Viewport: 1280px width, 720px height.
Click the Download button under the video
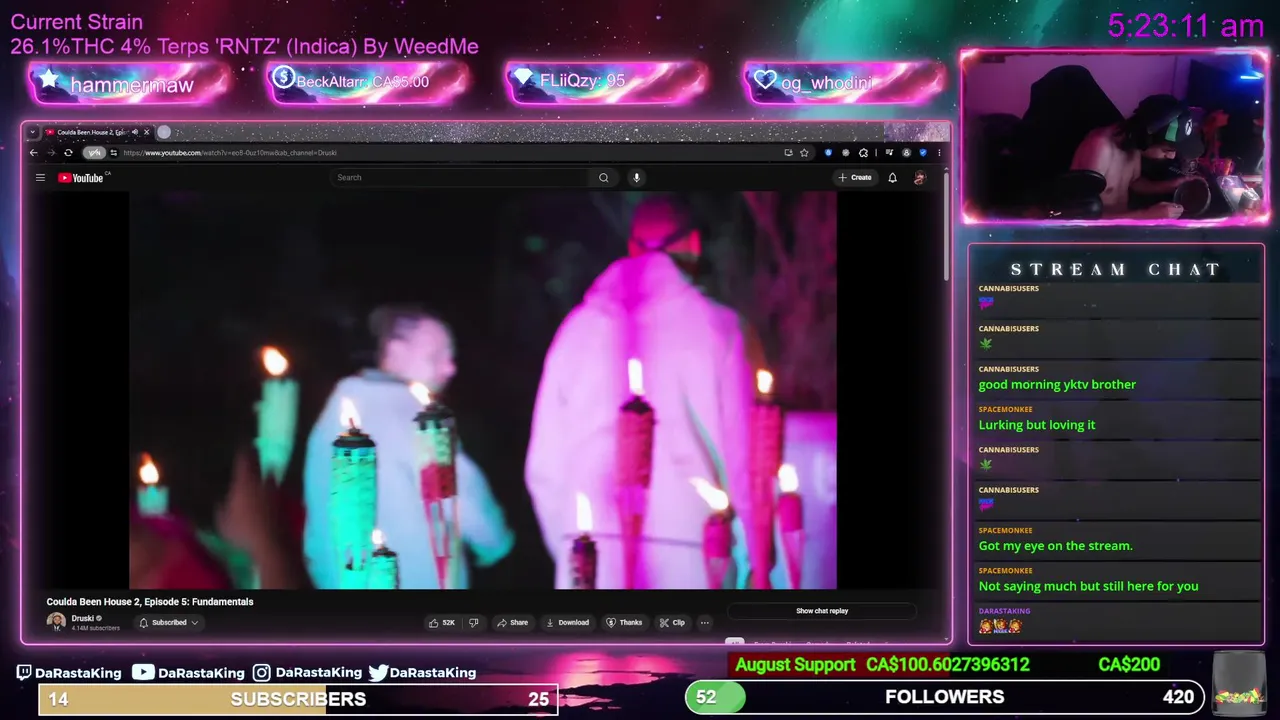pos(567,622)
